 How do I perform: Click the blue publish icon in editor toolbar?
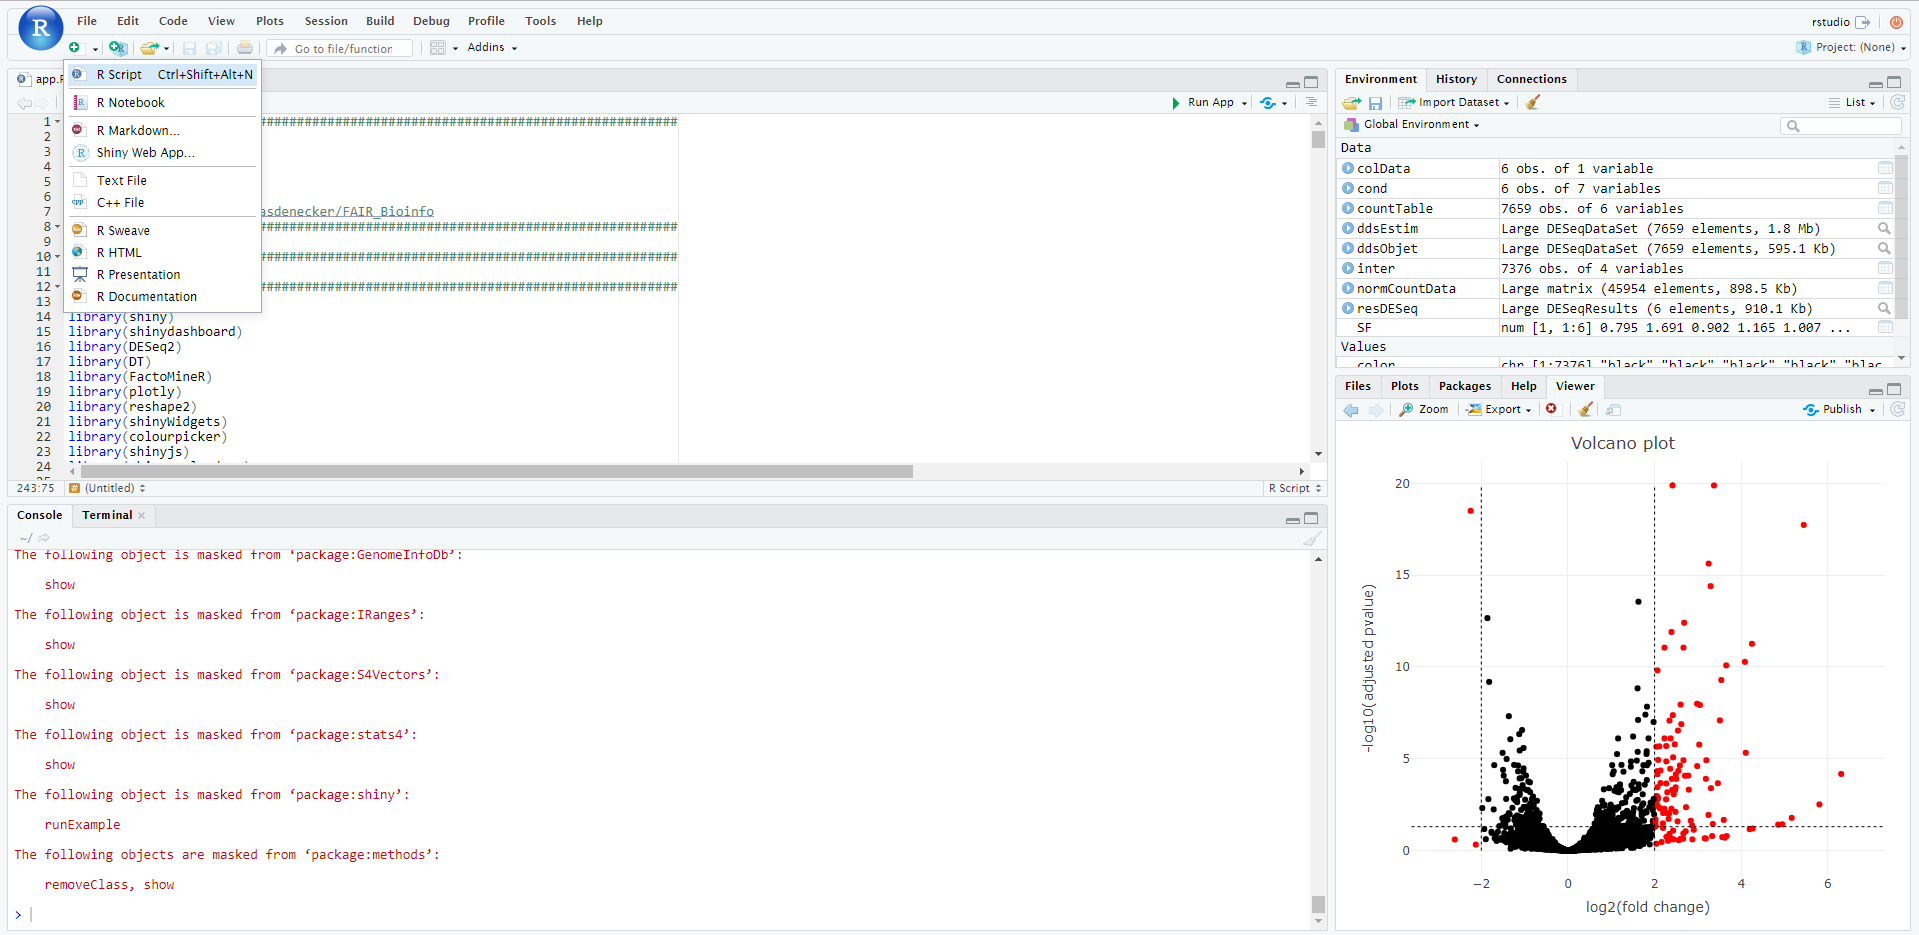coord(1268,102)
